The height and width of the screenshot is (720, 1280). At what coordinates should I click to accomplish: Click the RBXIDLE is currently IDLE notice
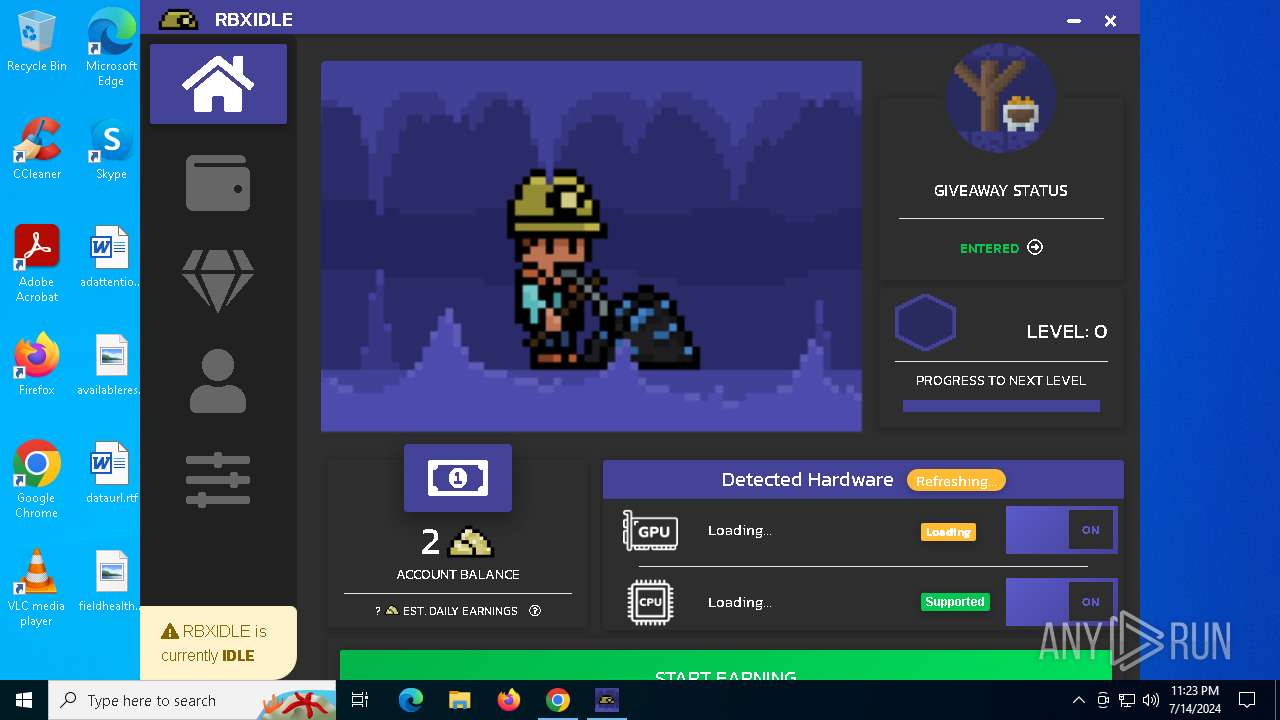point(218,643)
